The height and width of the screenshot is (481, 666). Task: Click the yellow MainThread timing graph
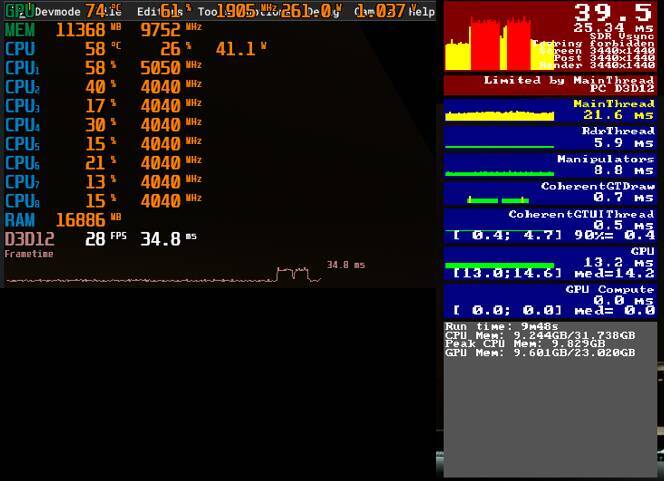coord(500,116)
